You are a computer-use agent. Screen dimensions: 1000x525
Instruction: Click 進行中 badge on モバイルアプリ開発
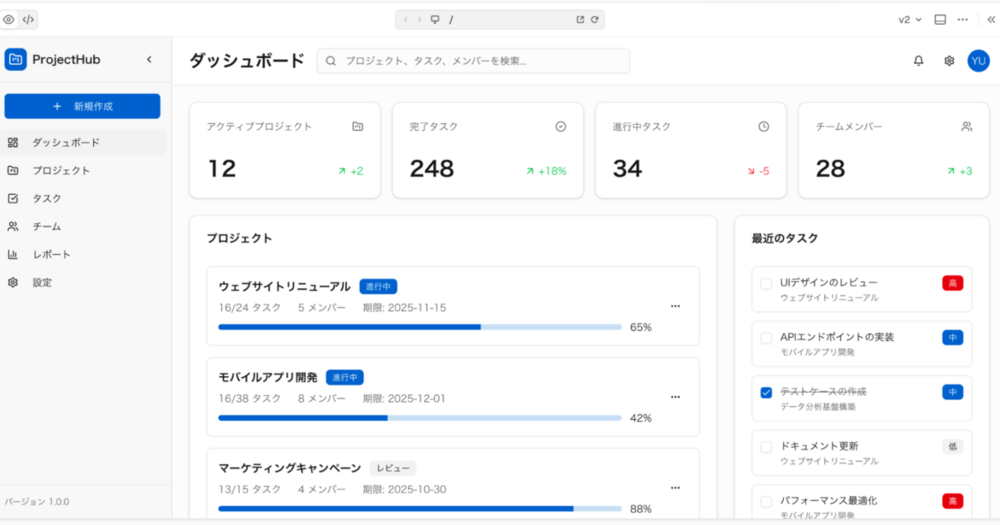[345, 377]
